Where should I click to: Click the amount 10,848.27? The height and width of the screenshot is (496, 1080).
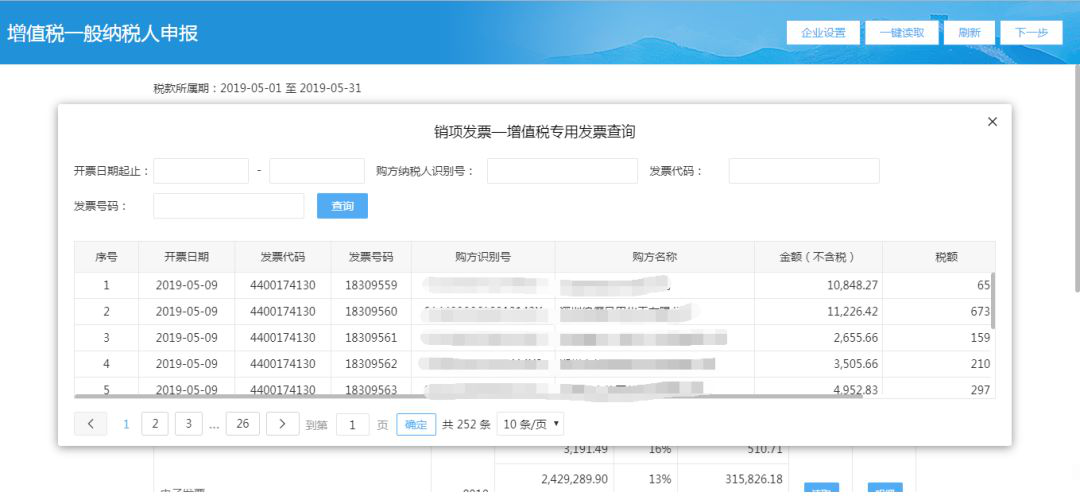point(852,285)
